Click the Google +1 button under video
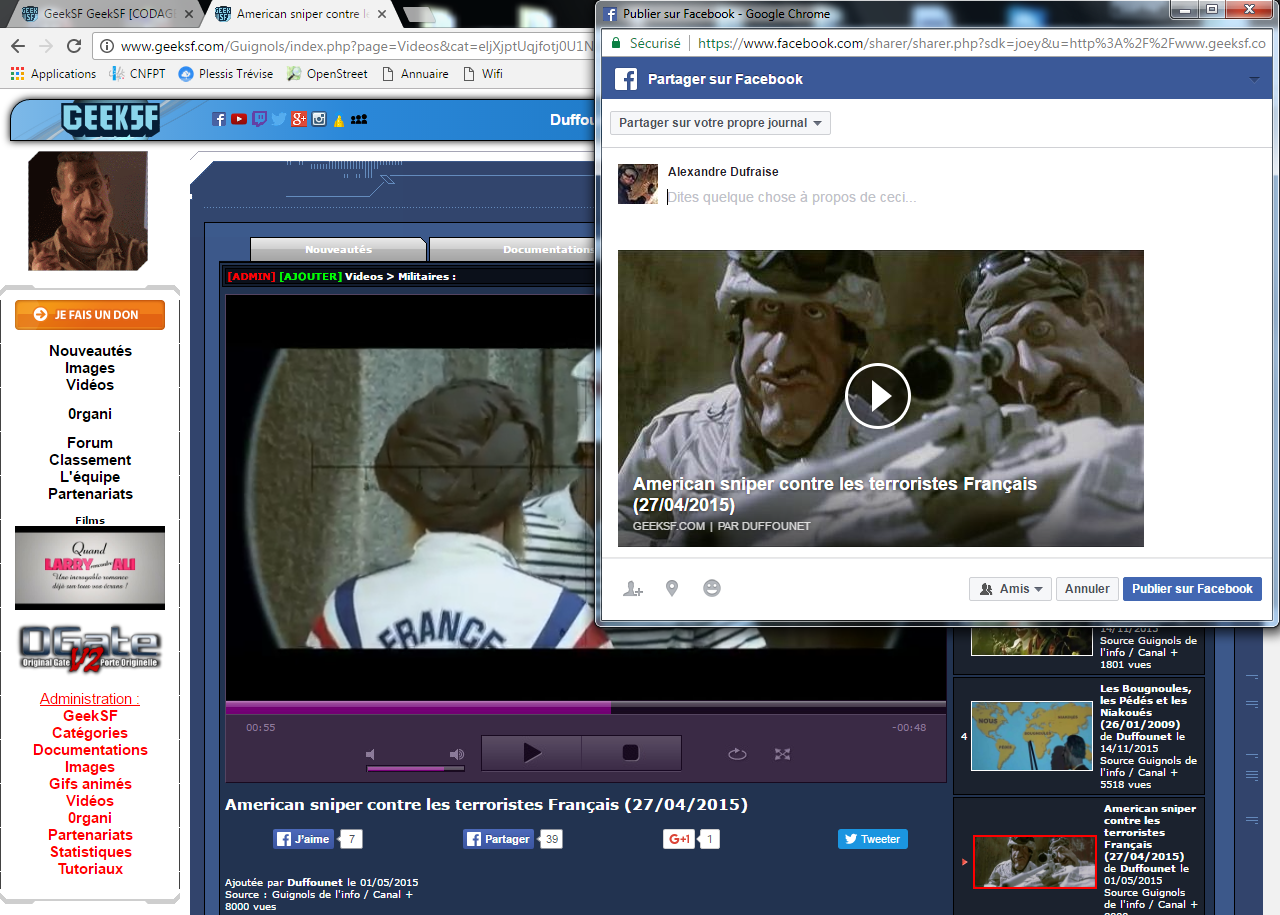The image size is (1280, 915). tap(679, 839)
